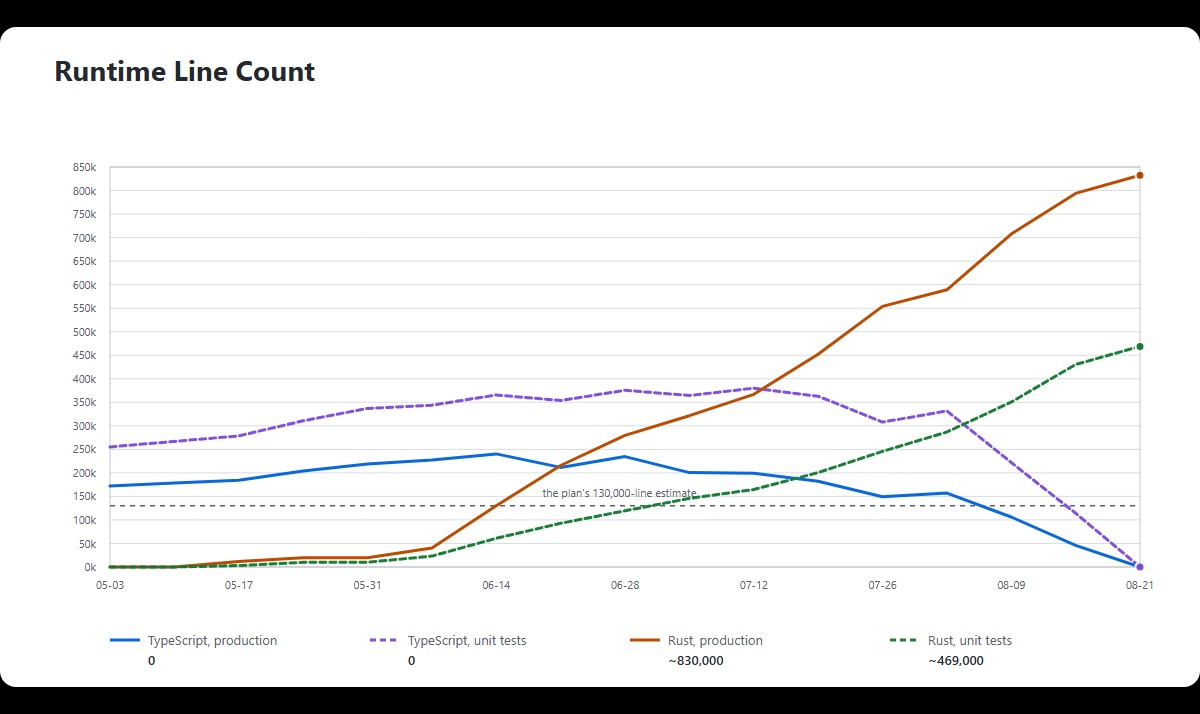Click the "~830,000" value under Rust, production
The width and height of the screenshot is (1200, 714).
[x=696, y=661]
